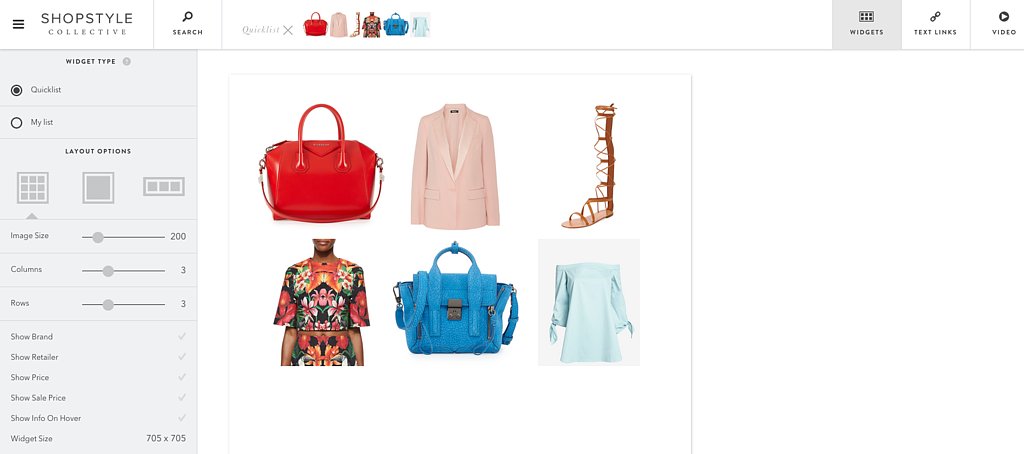
Task: Open the Text Links tab
Action: click(935, 24)
